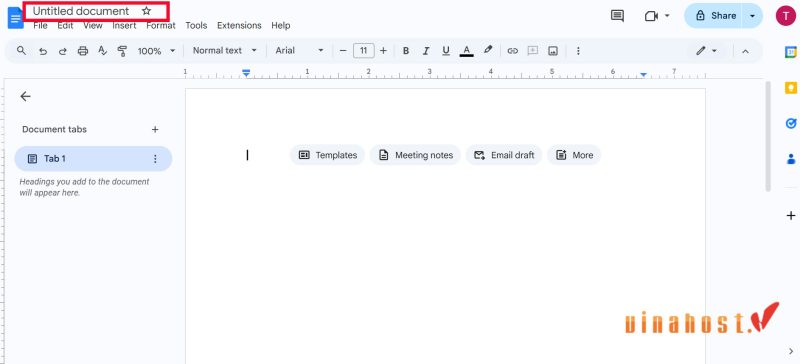Viewport: 800px width, 364px height.
Task: Toggle italic formatting
Action: pos(426,51)
